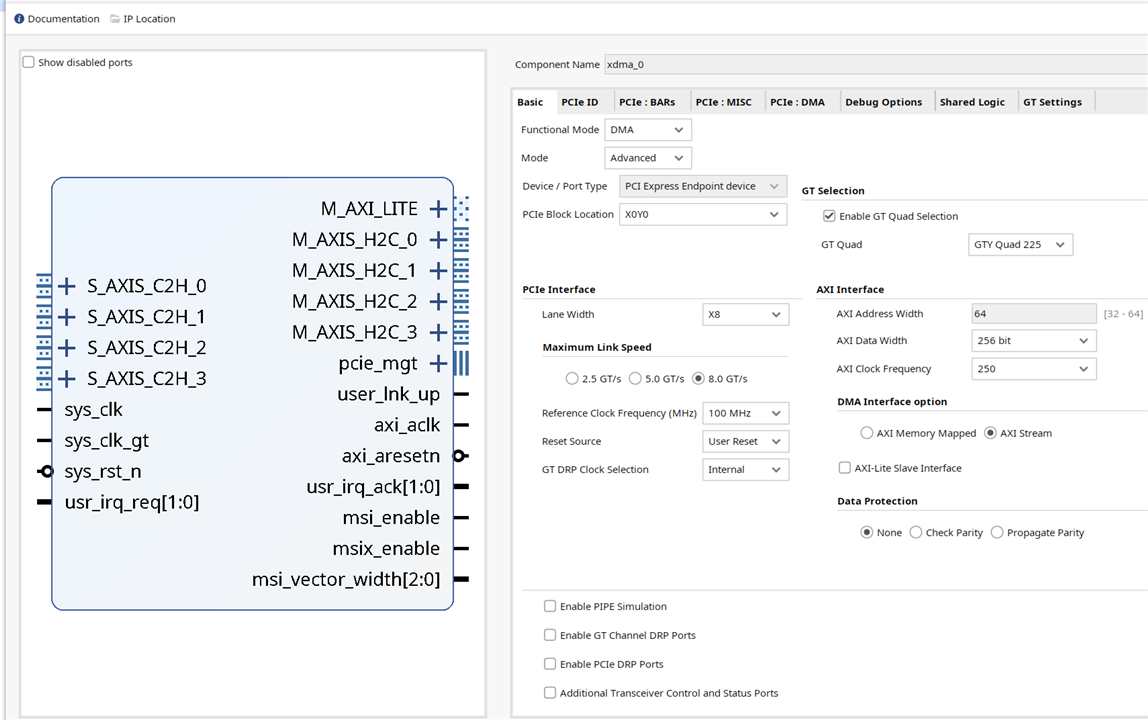Open the GT Quad dropdown

[1021, 245]
